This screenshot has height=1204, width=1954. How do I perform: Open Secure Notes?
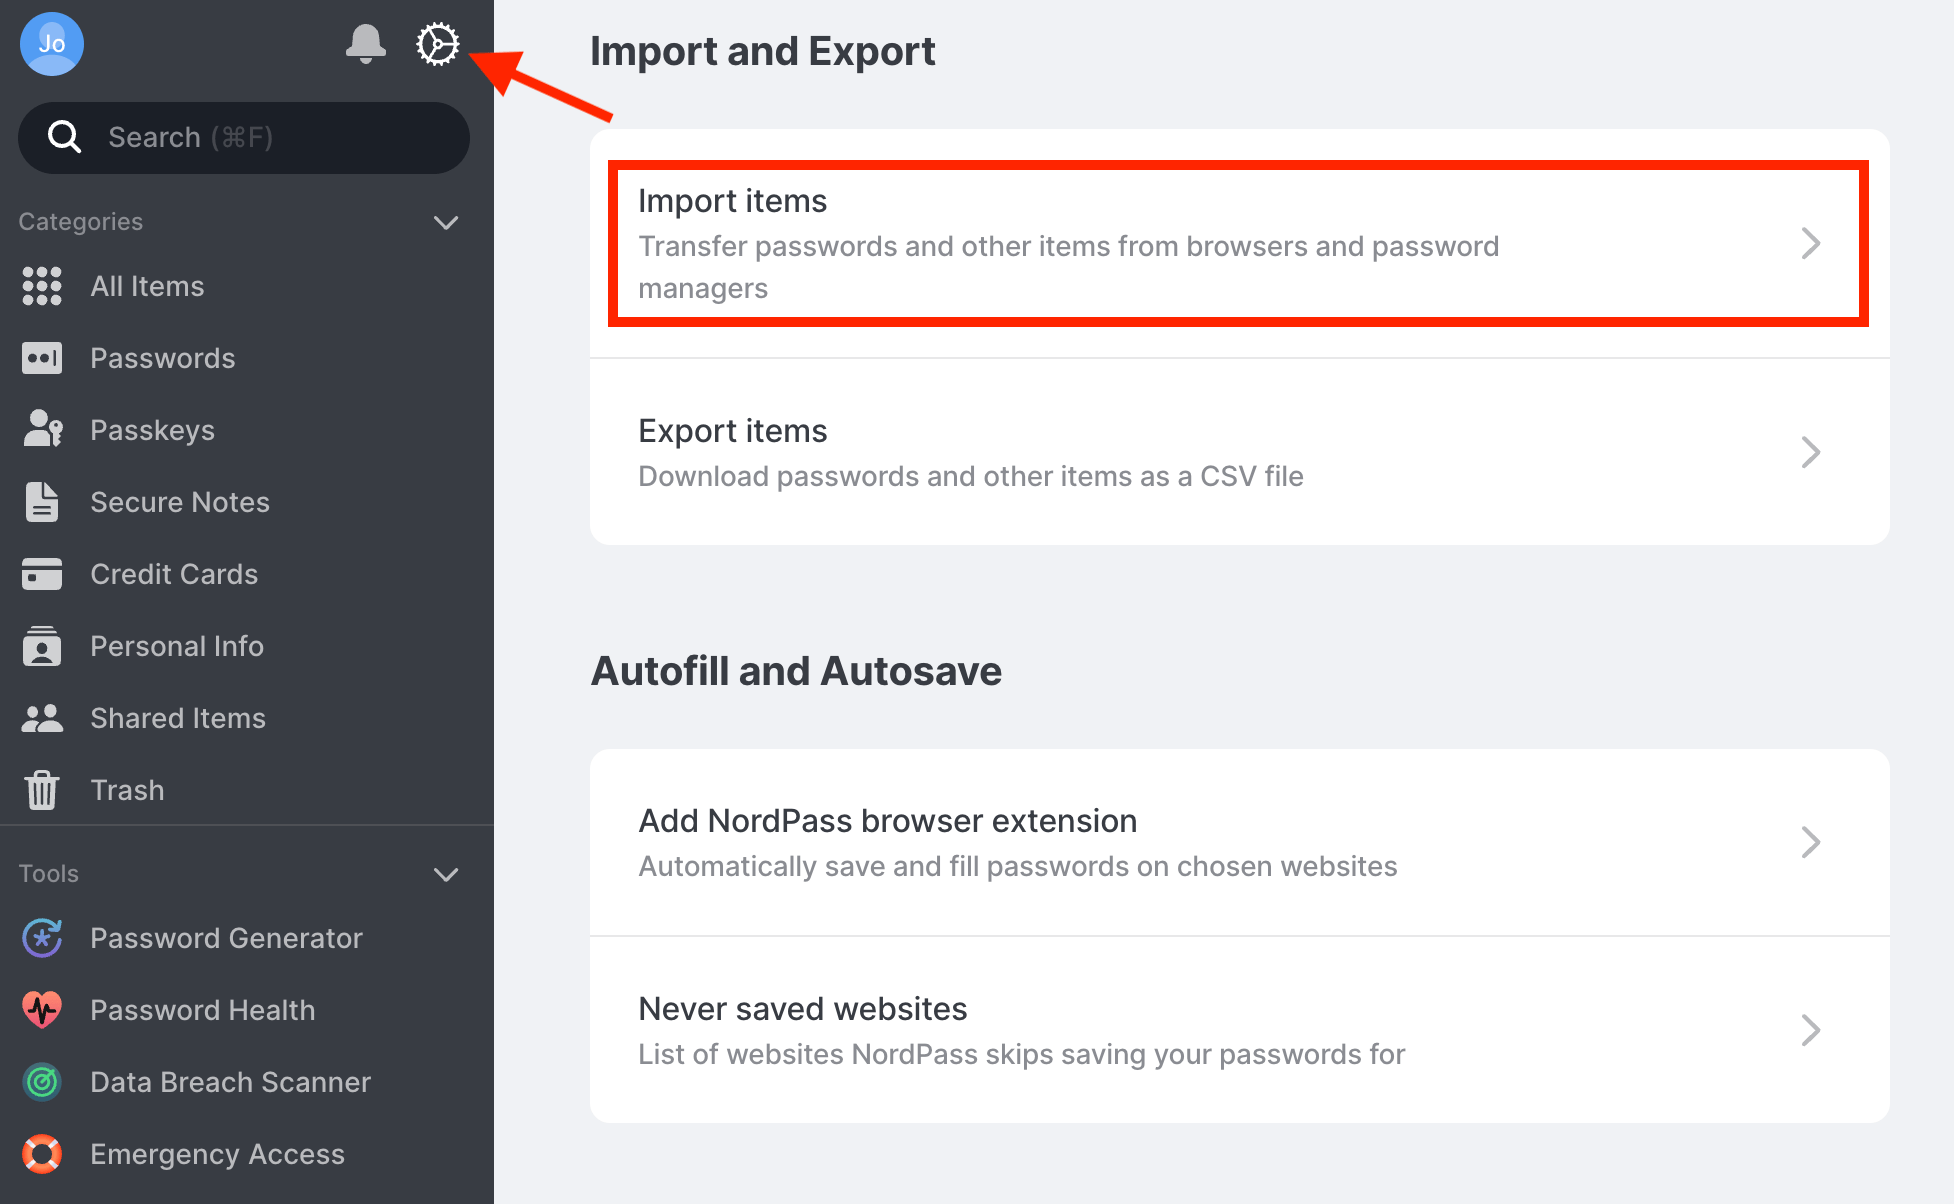[x=180, y=501]
